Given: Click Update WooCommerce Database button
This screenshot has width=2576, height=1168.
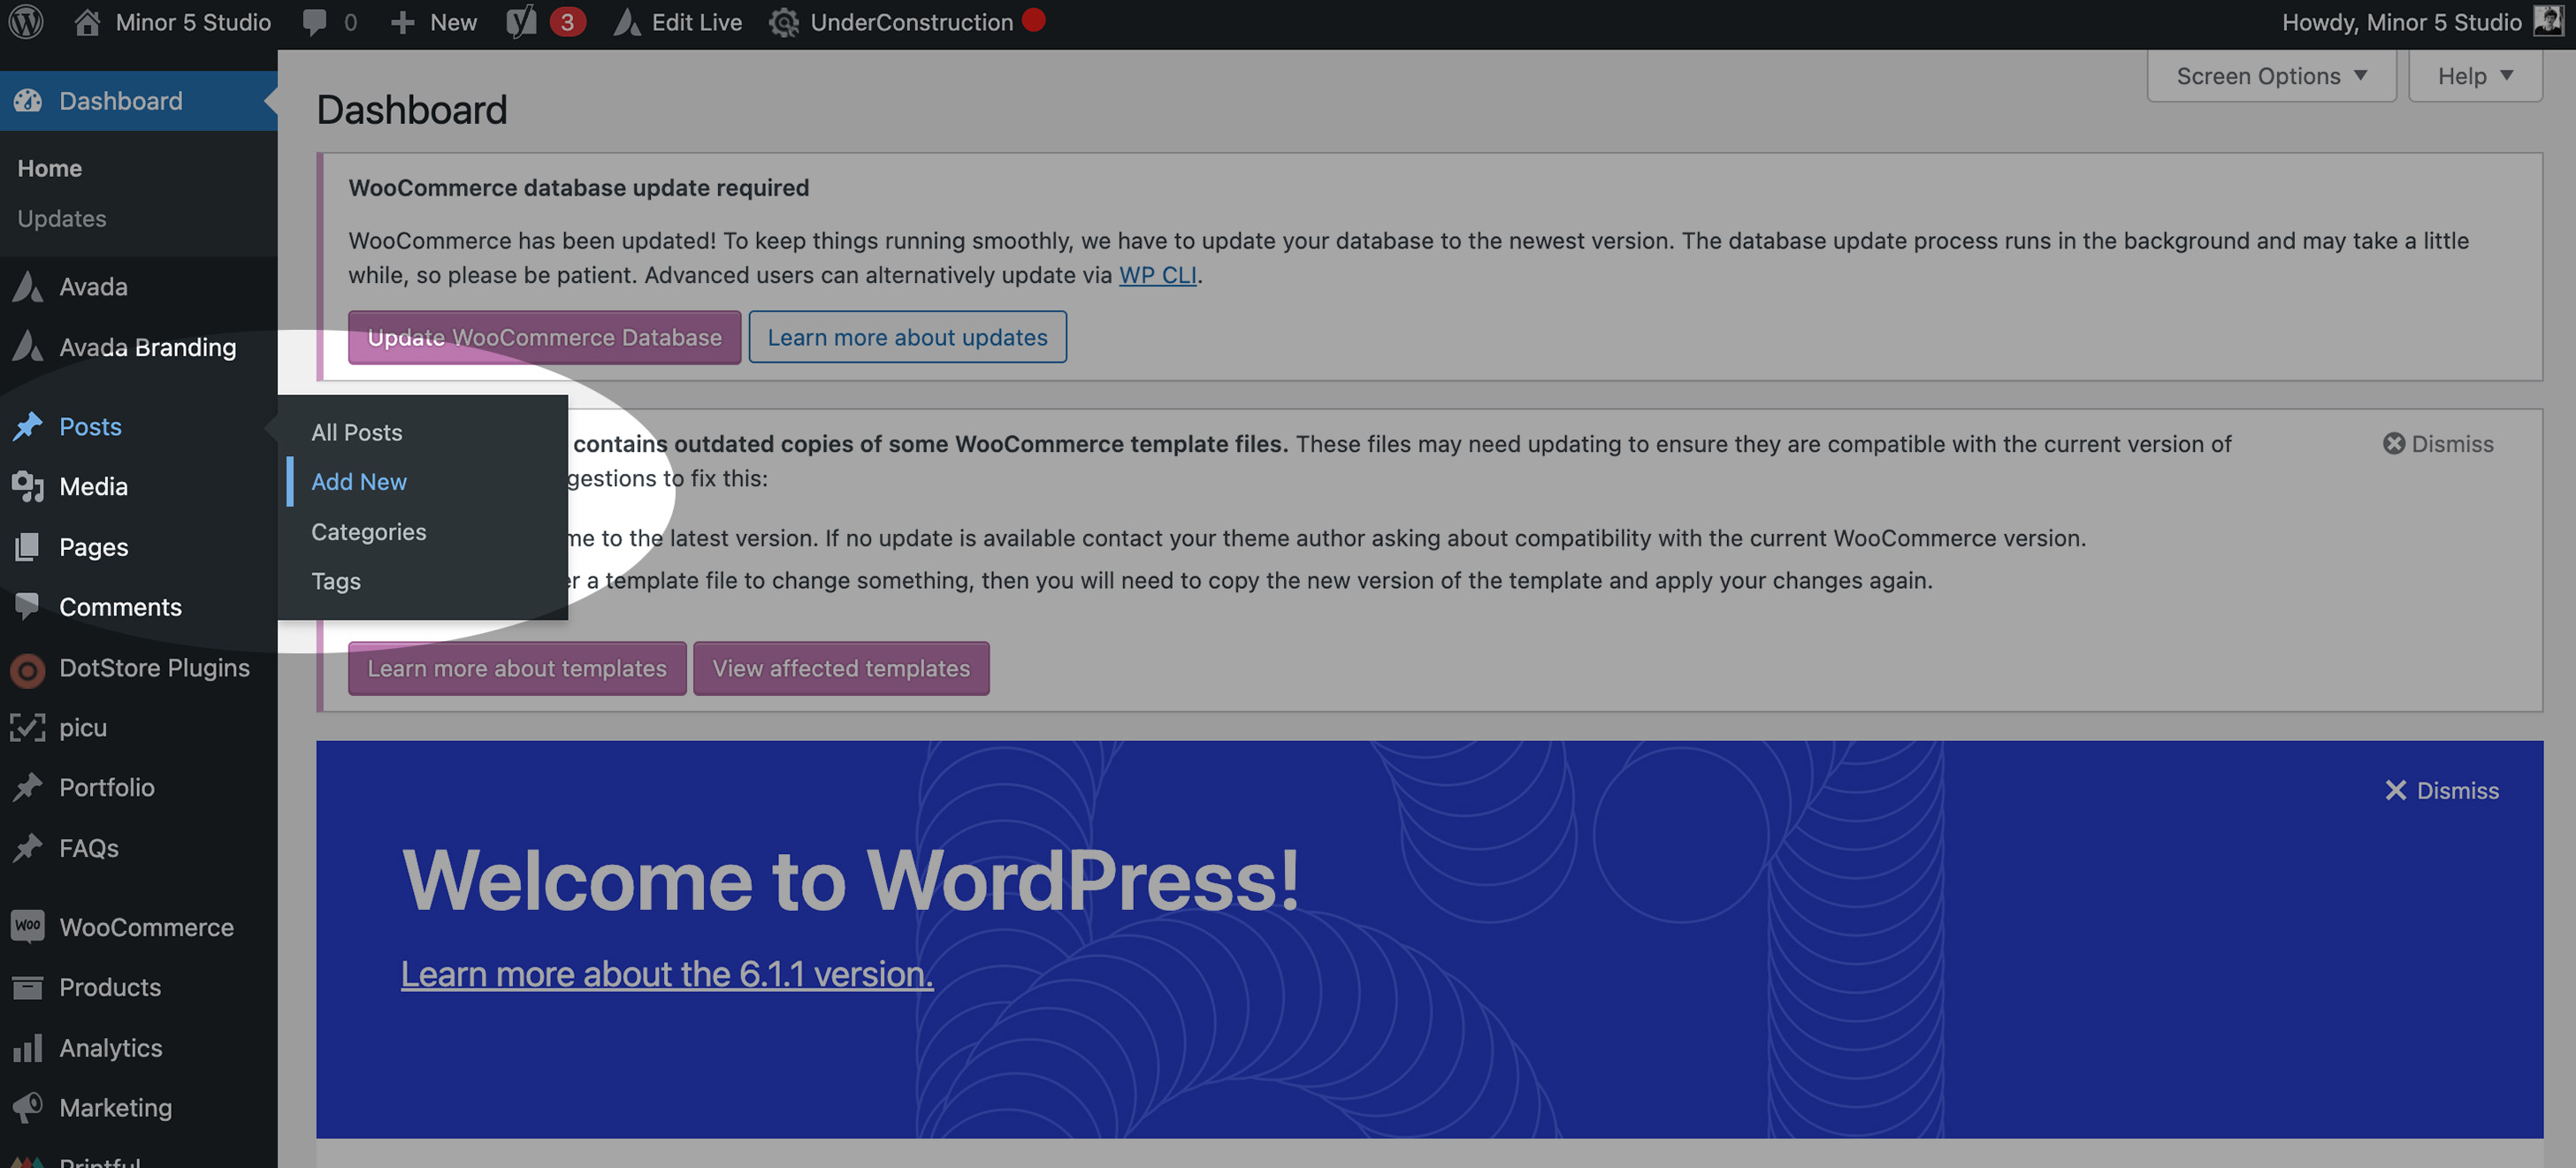Looking at the screenshot, I should pos(544,337).
